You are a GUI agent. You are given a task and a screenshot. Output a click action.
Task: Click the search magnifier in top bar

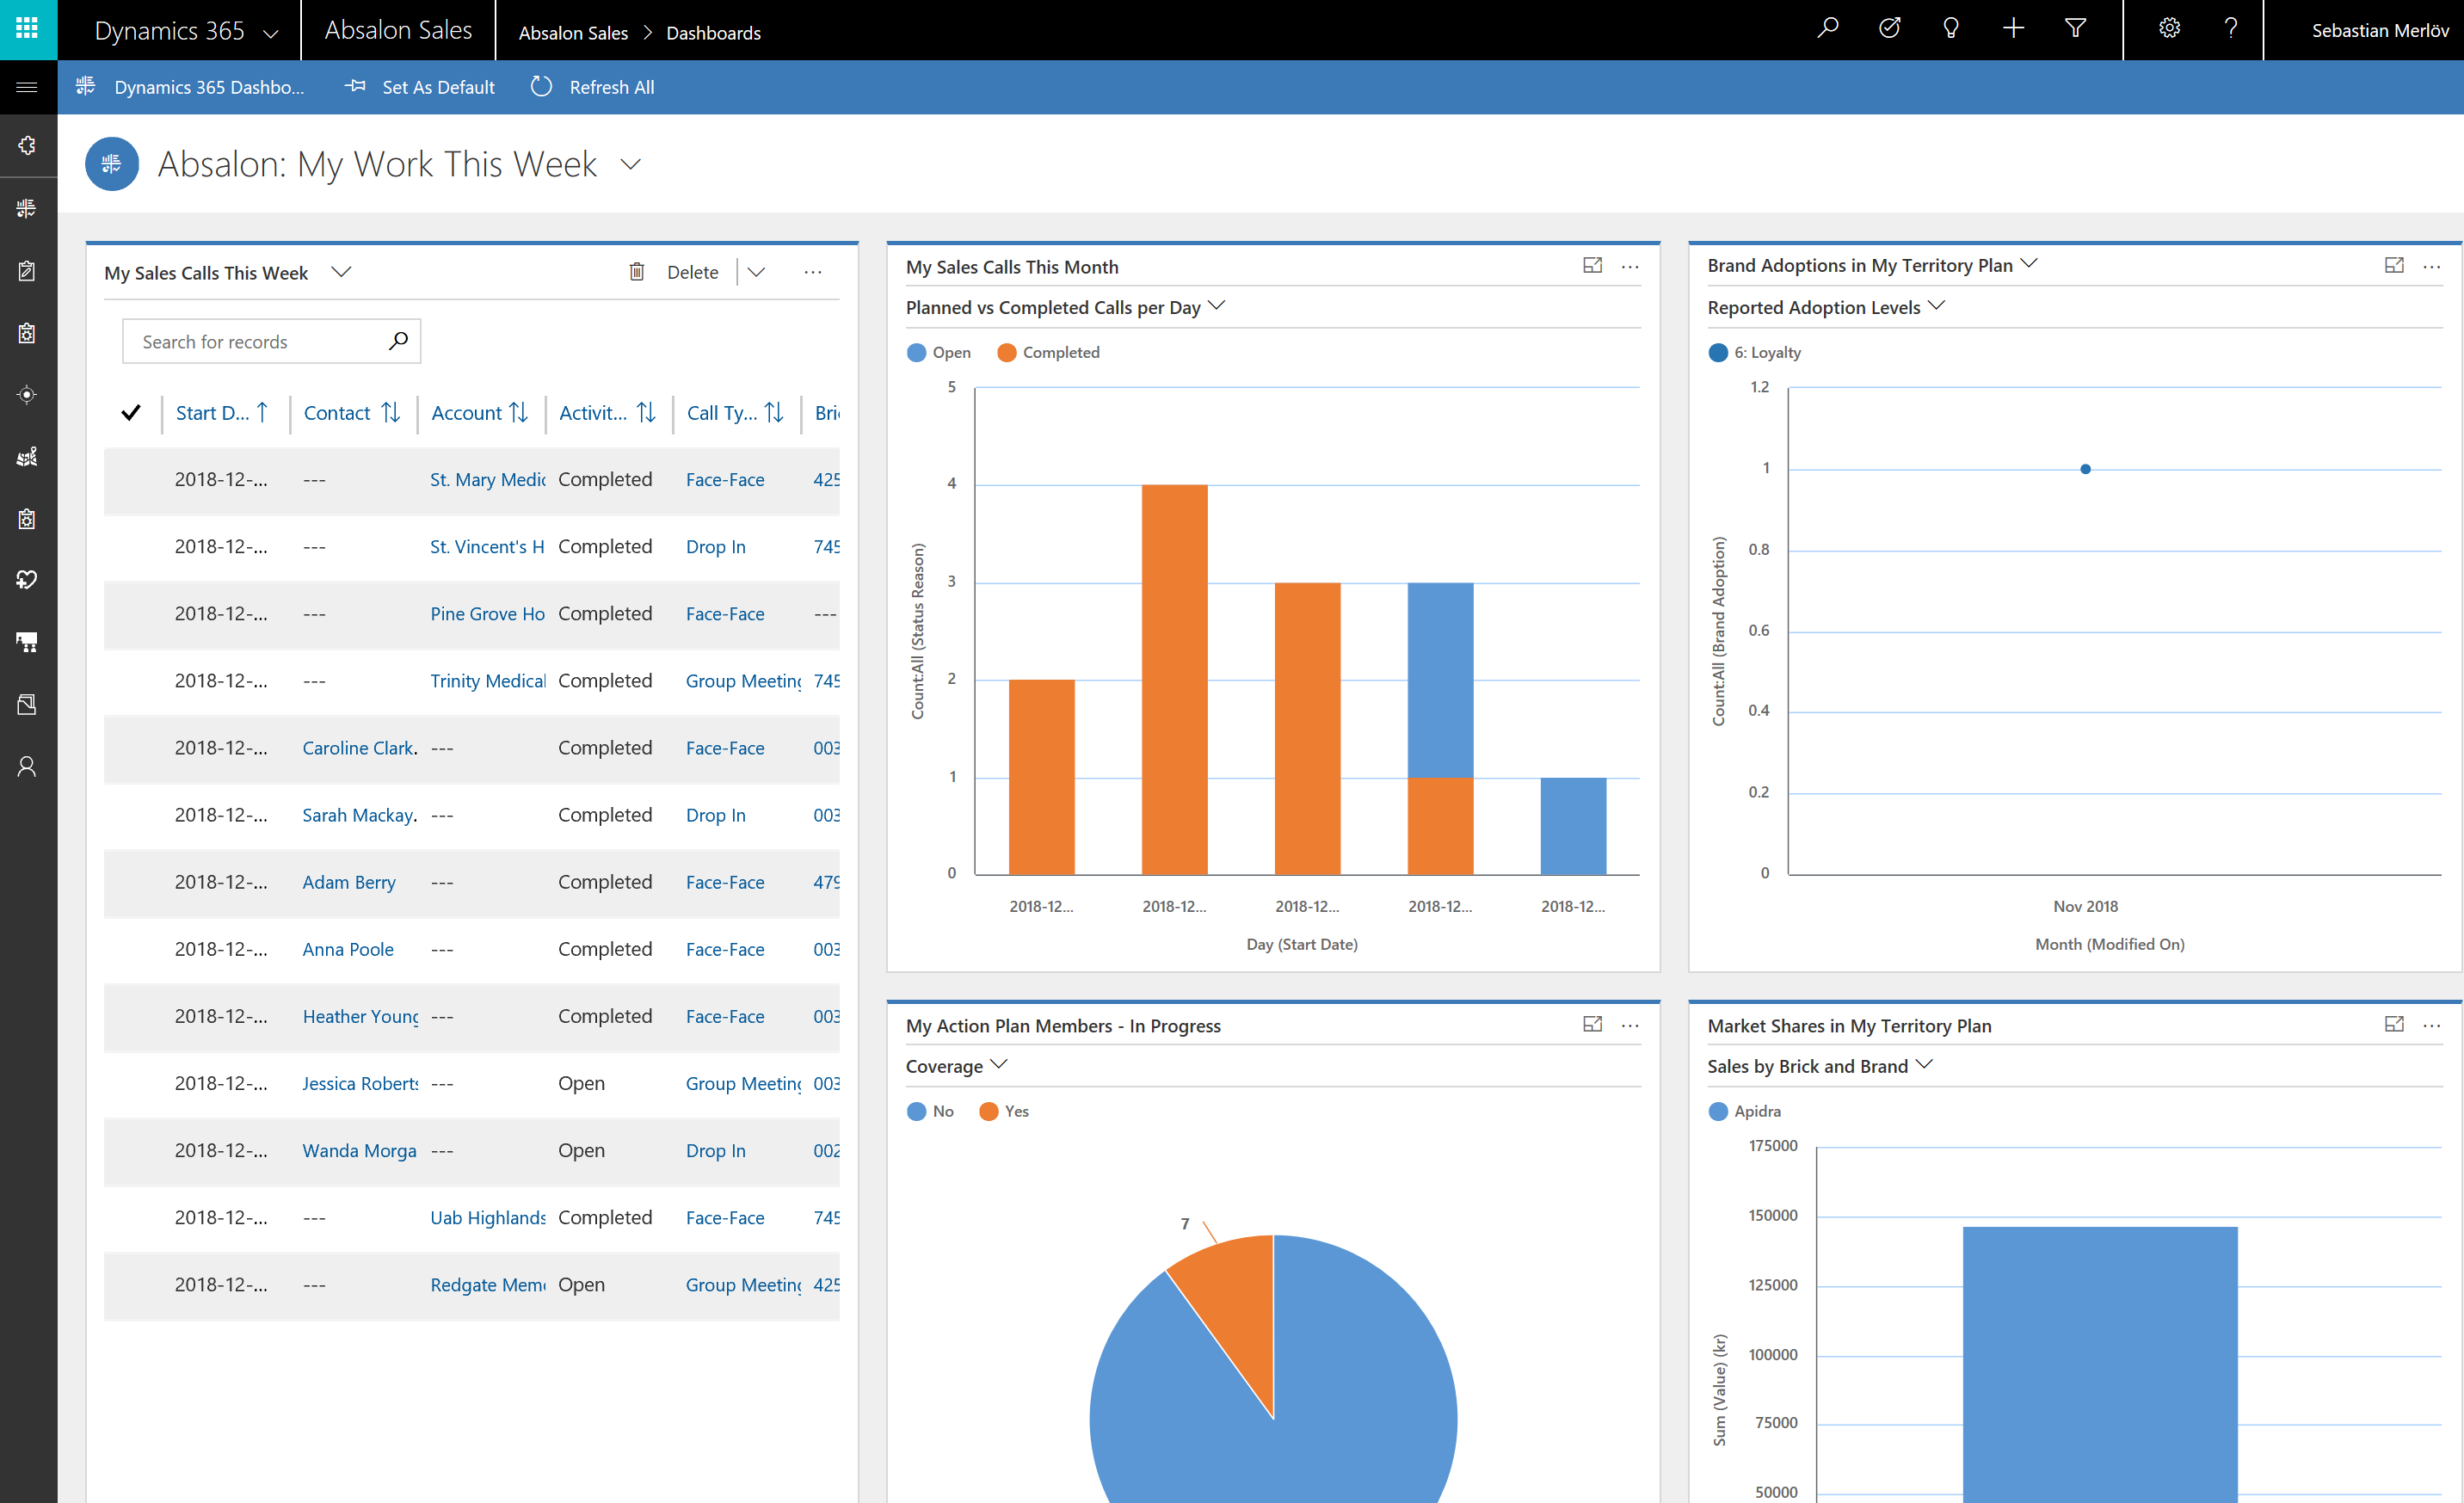pos(1827,29)
